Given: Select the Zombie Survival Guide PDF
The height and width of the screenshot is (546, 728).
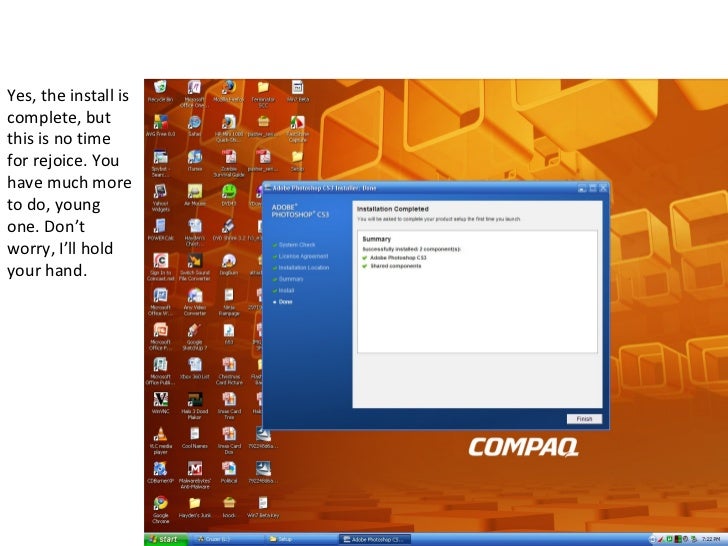Looking at the screenshot, I should pos(228,163).
